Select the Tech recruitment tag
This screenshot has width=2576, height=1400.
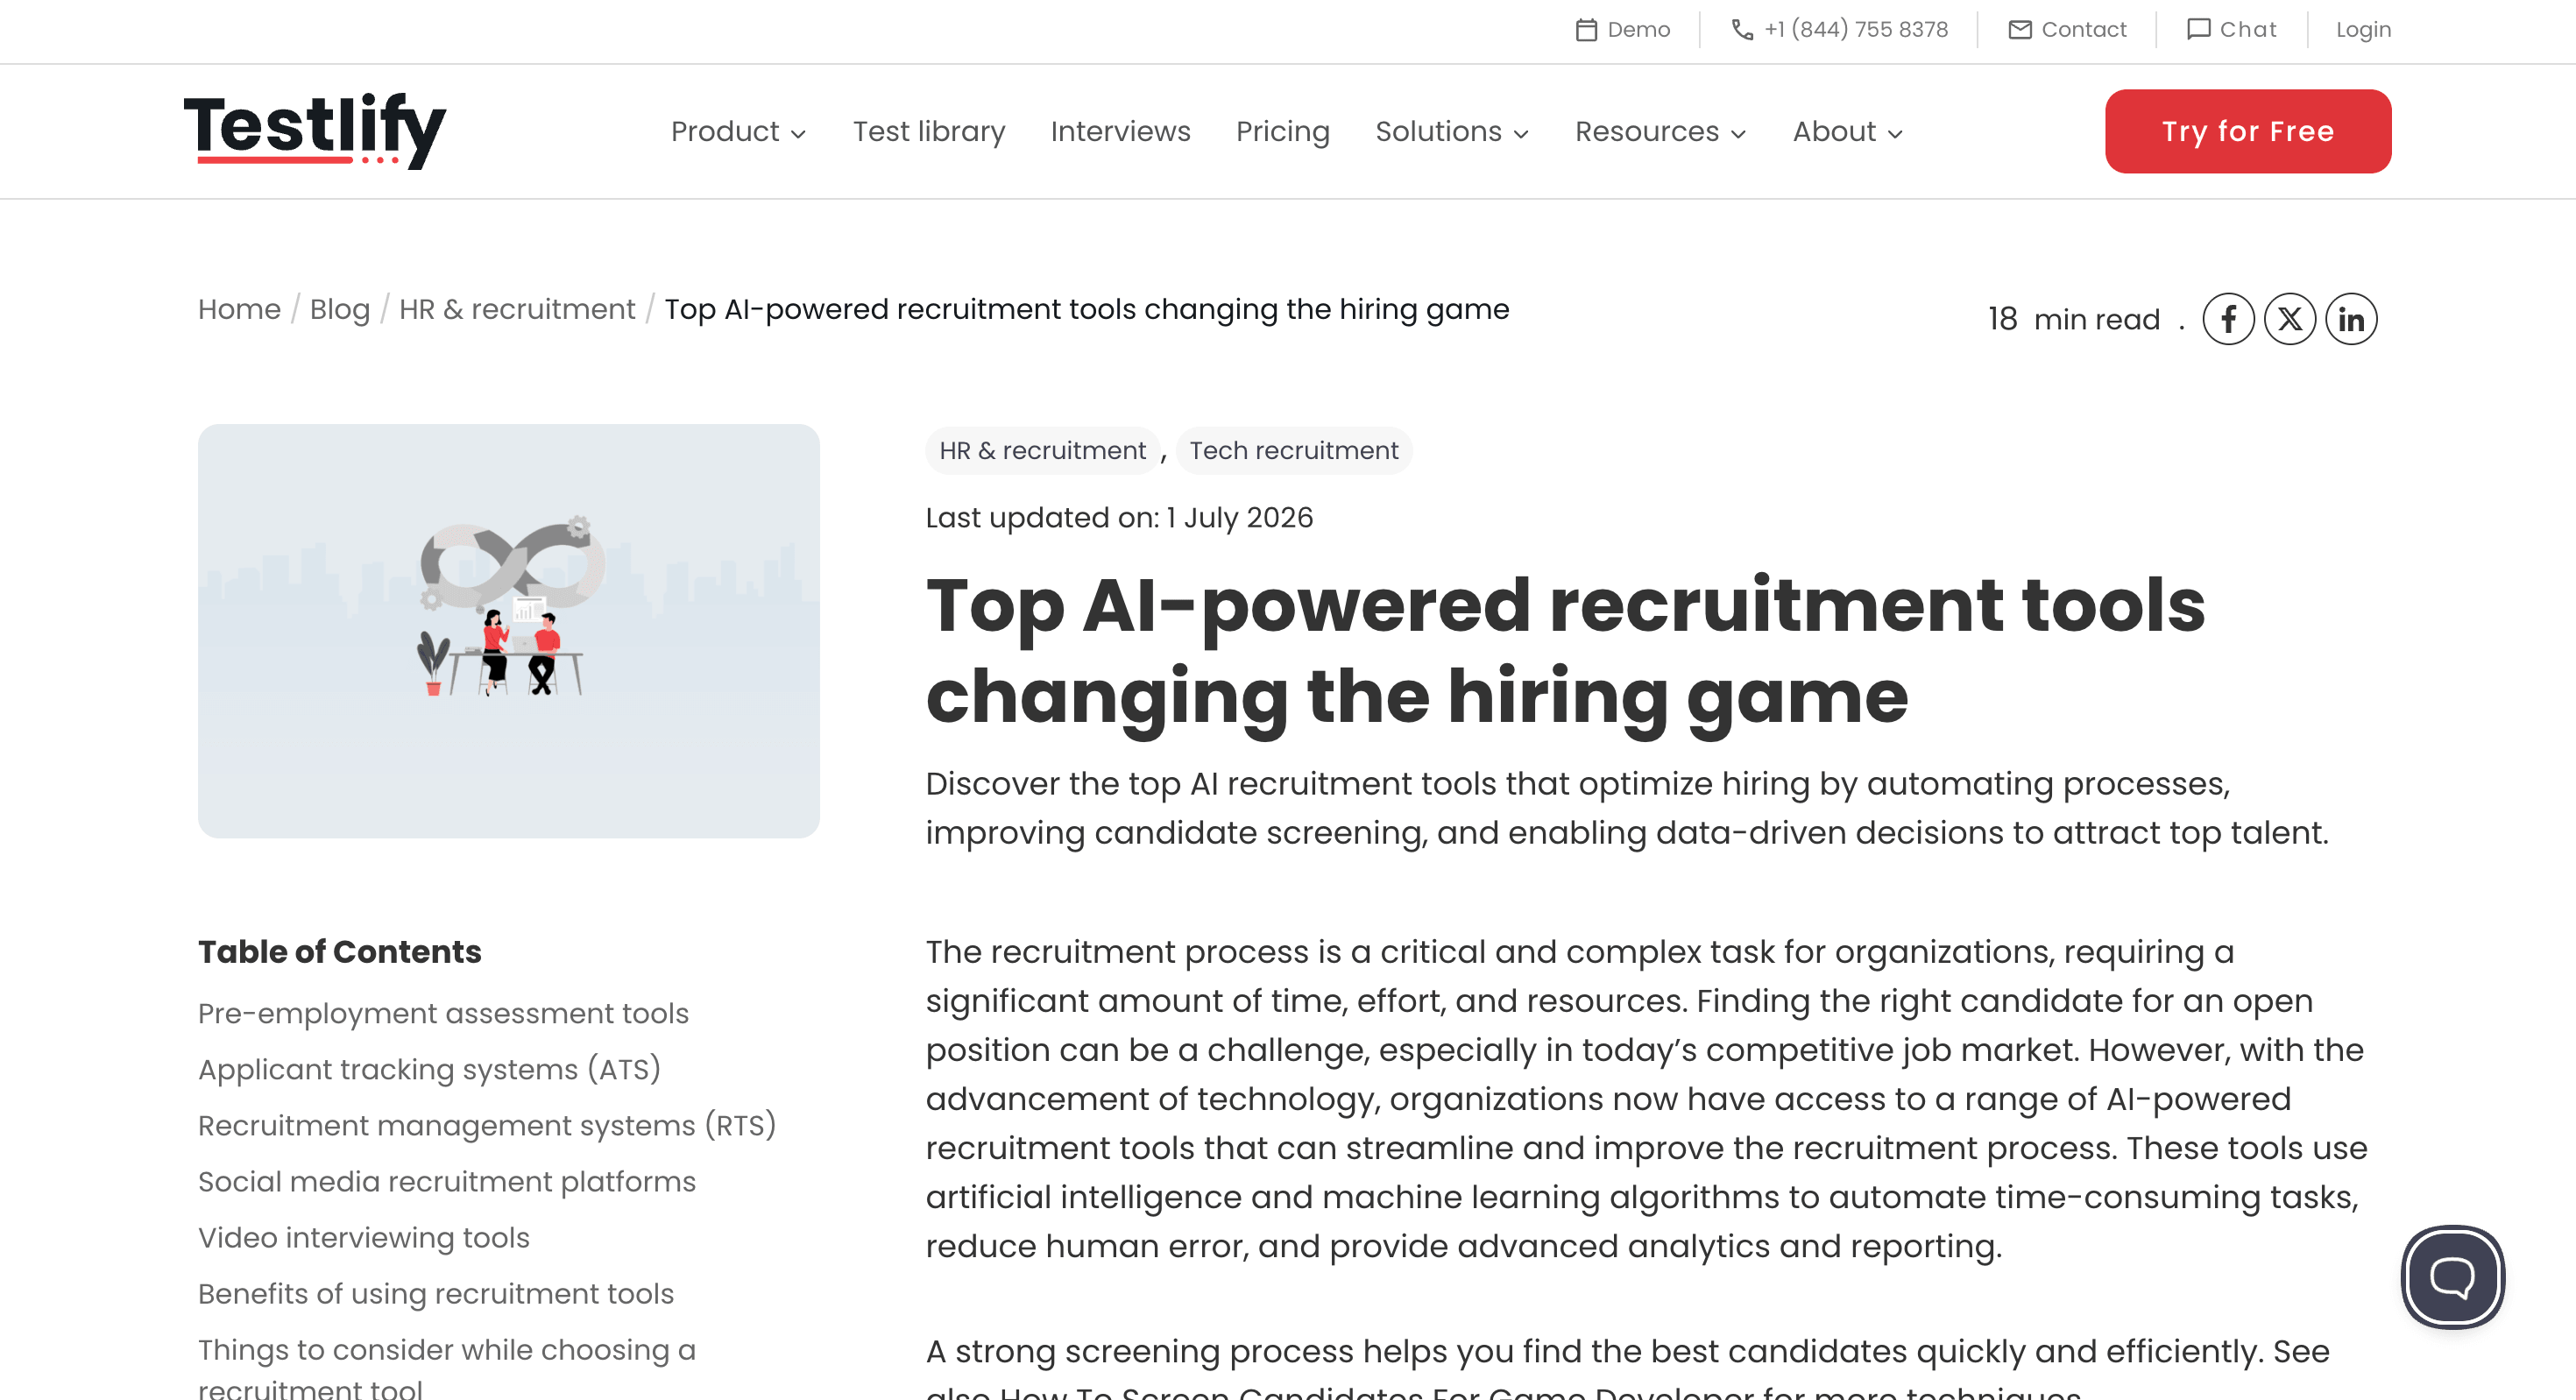point(1294,451)
